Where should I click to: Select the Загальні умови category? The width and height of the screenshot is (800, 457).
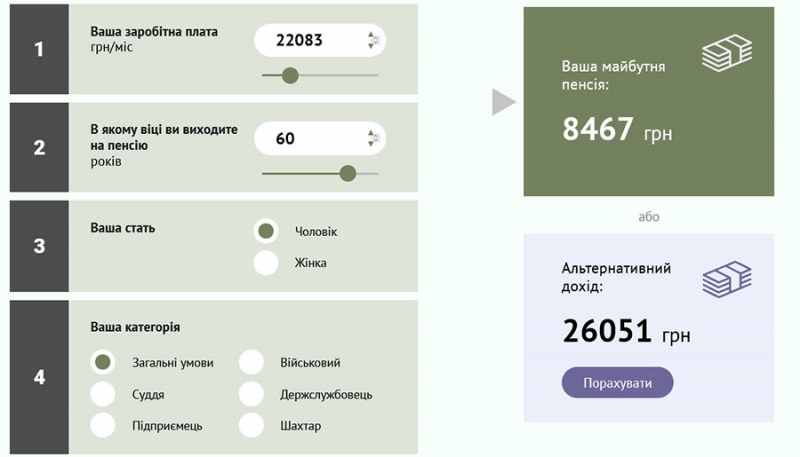tap(102, 362)
